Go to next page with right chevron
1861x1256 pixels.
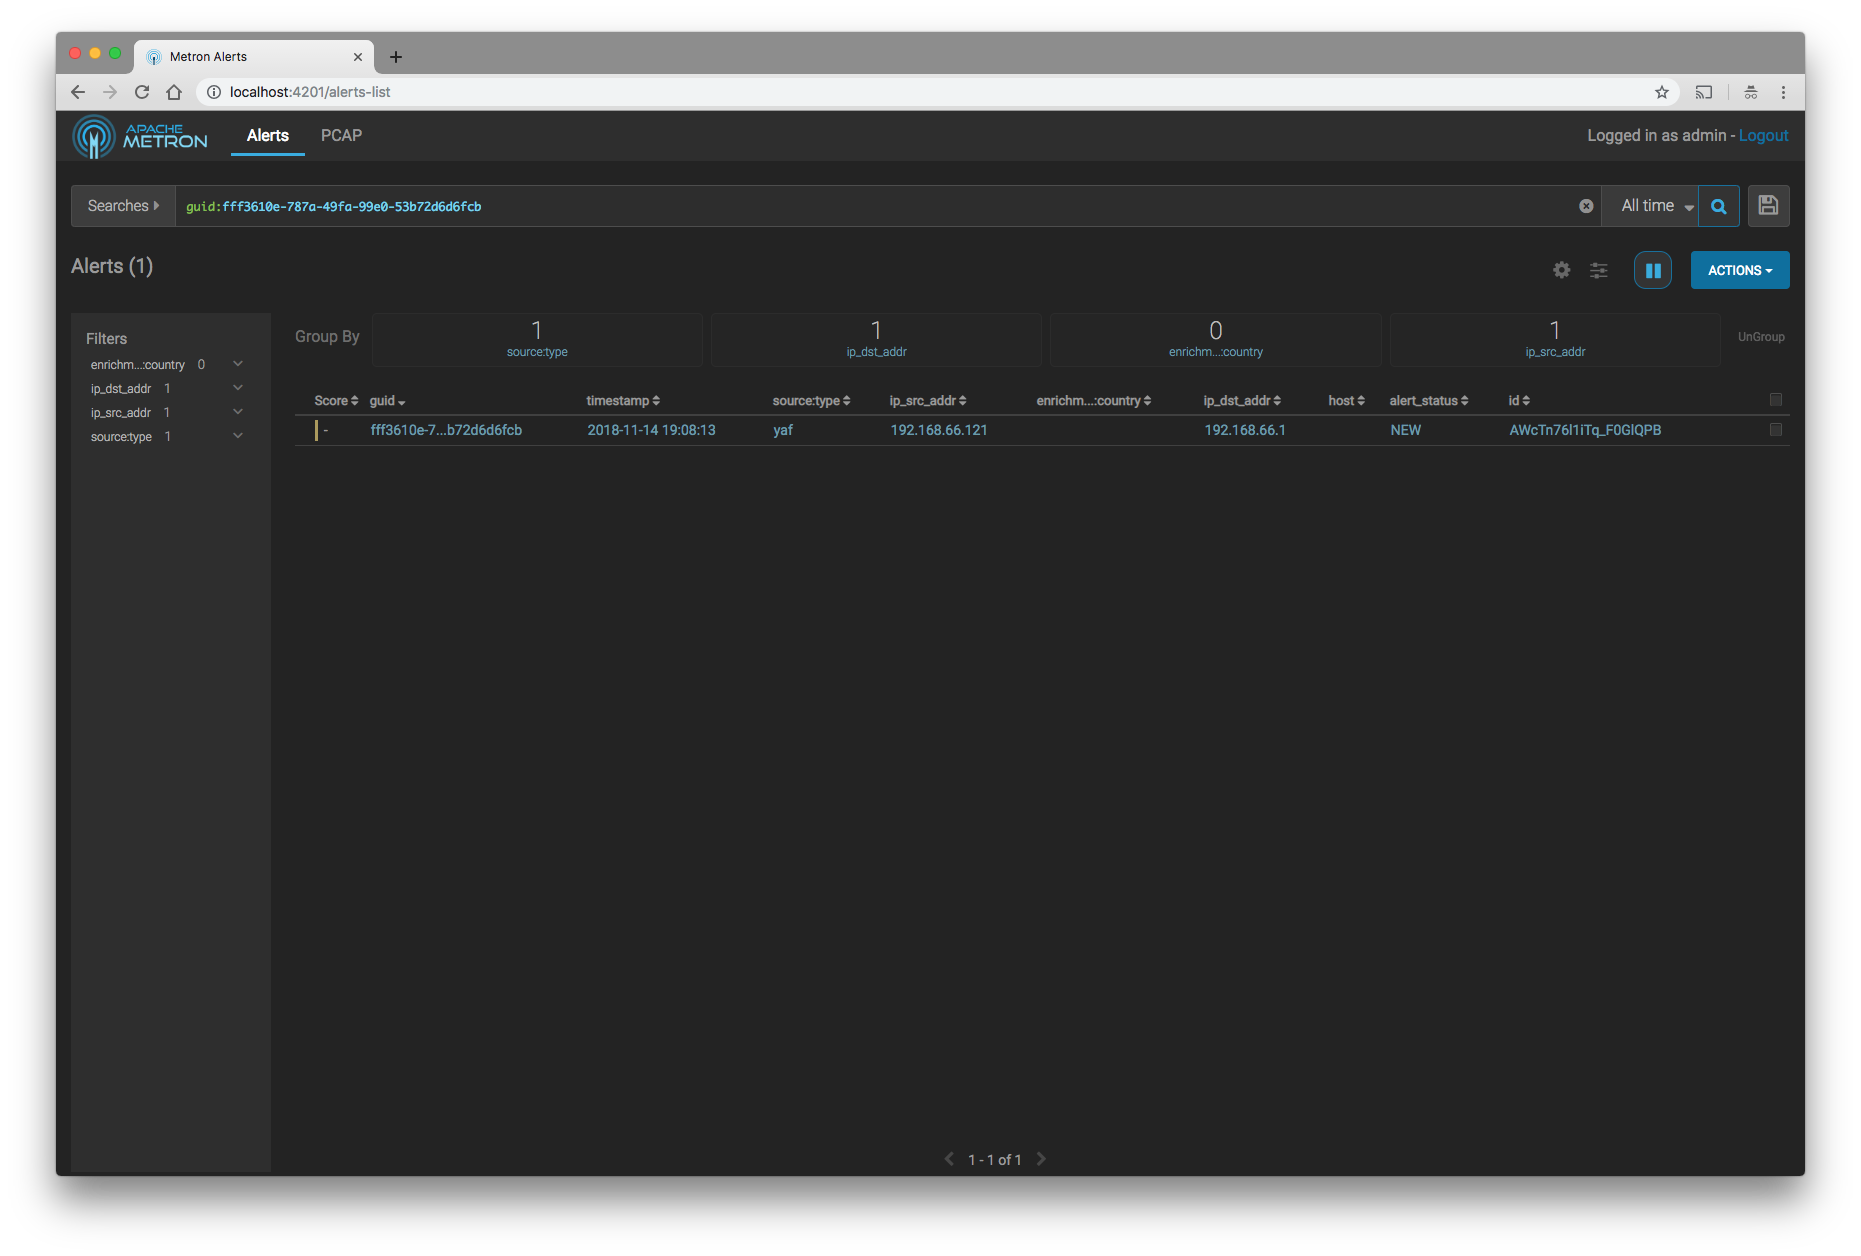[x=1040, y=1159]
